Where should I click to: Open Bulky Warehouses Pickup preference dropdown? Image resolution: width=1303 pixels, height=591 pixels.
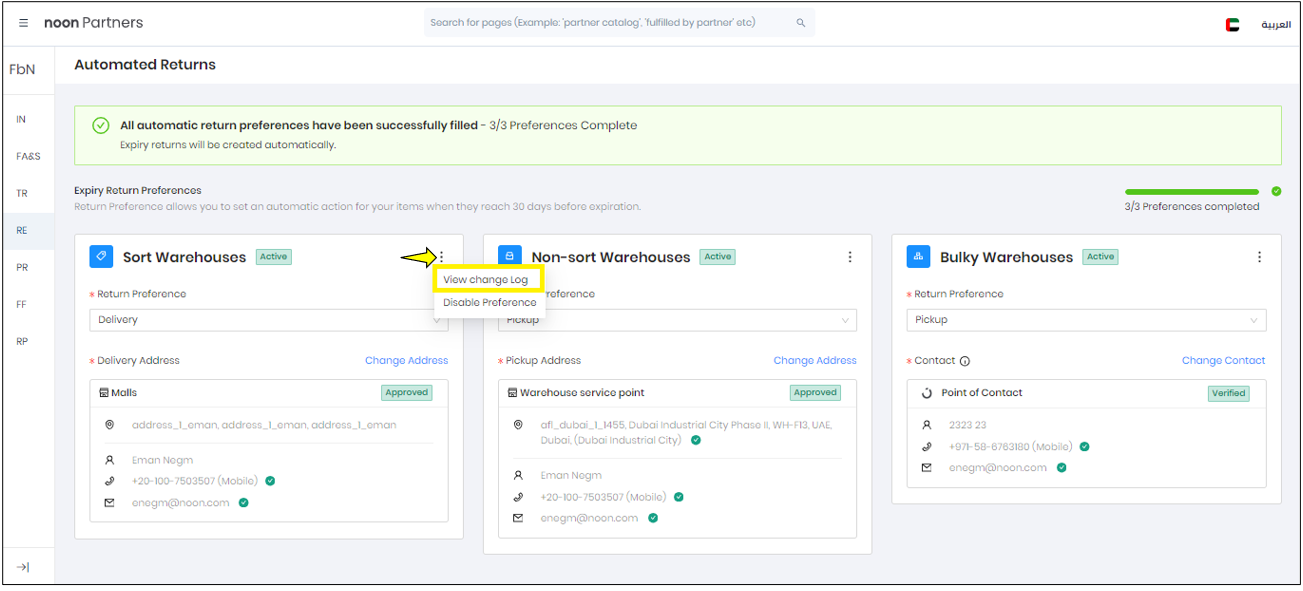[x=1086, y=320]
